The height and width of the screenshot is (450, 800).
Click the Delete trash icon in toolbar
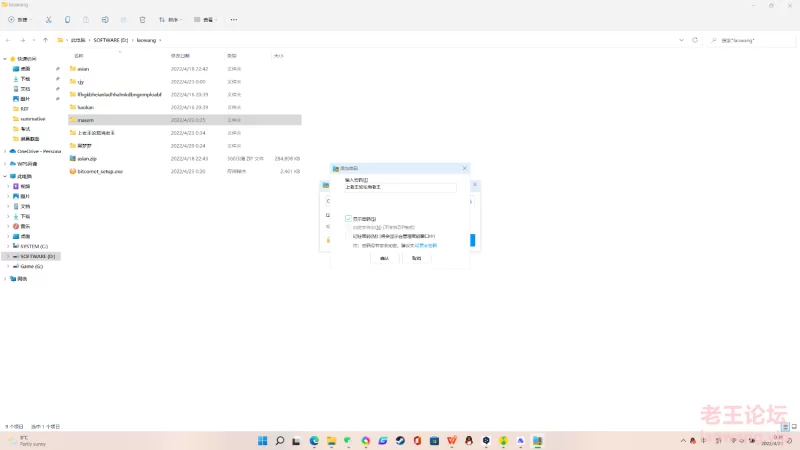click(142, 19)
